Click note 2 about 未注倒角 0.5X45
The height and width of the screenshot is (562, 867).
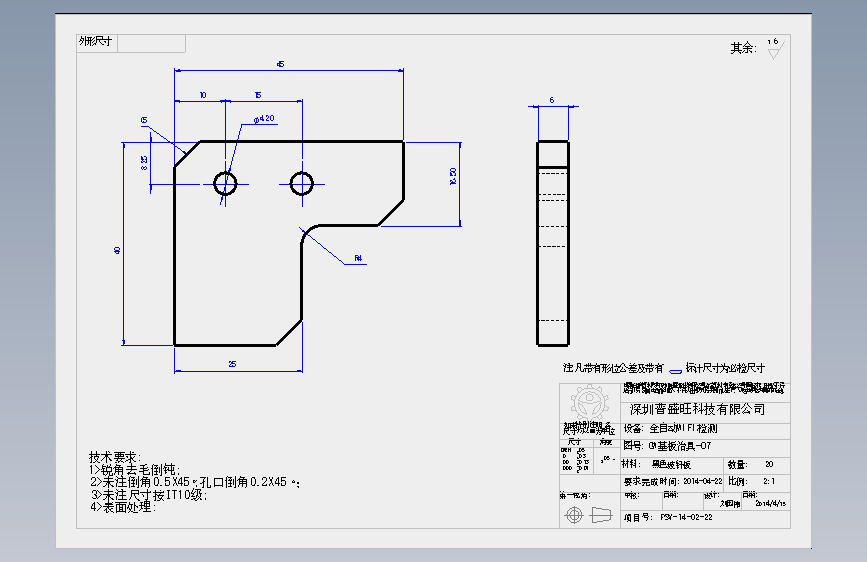click(x=195, y=482)
